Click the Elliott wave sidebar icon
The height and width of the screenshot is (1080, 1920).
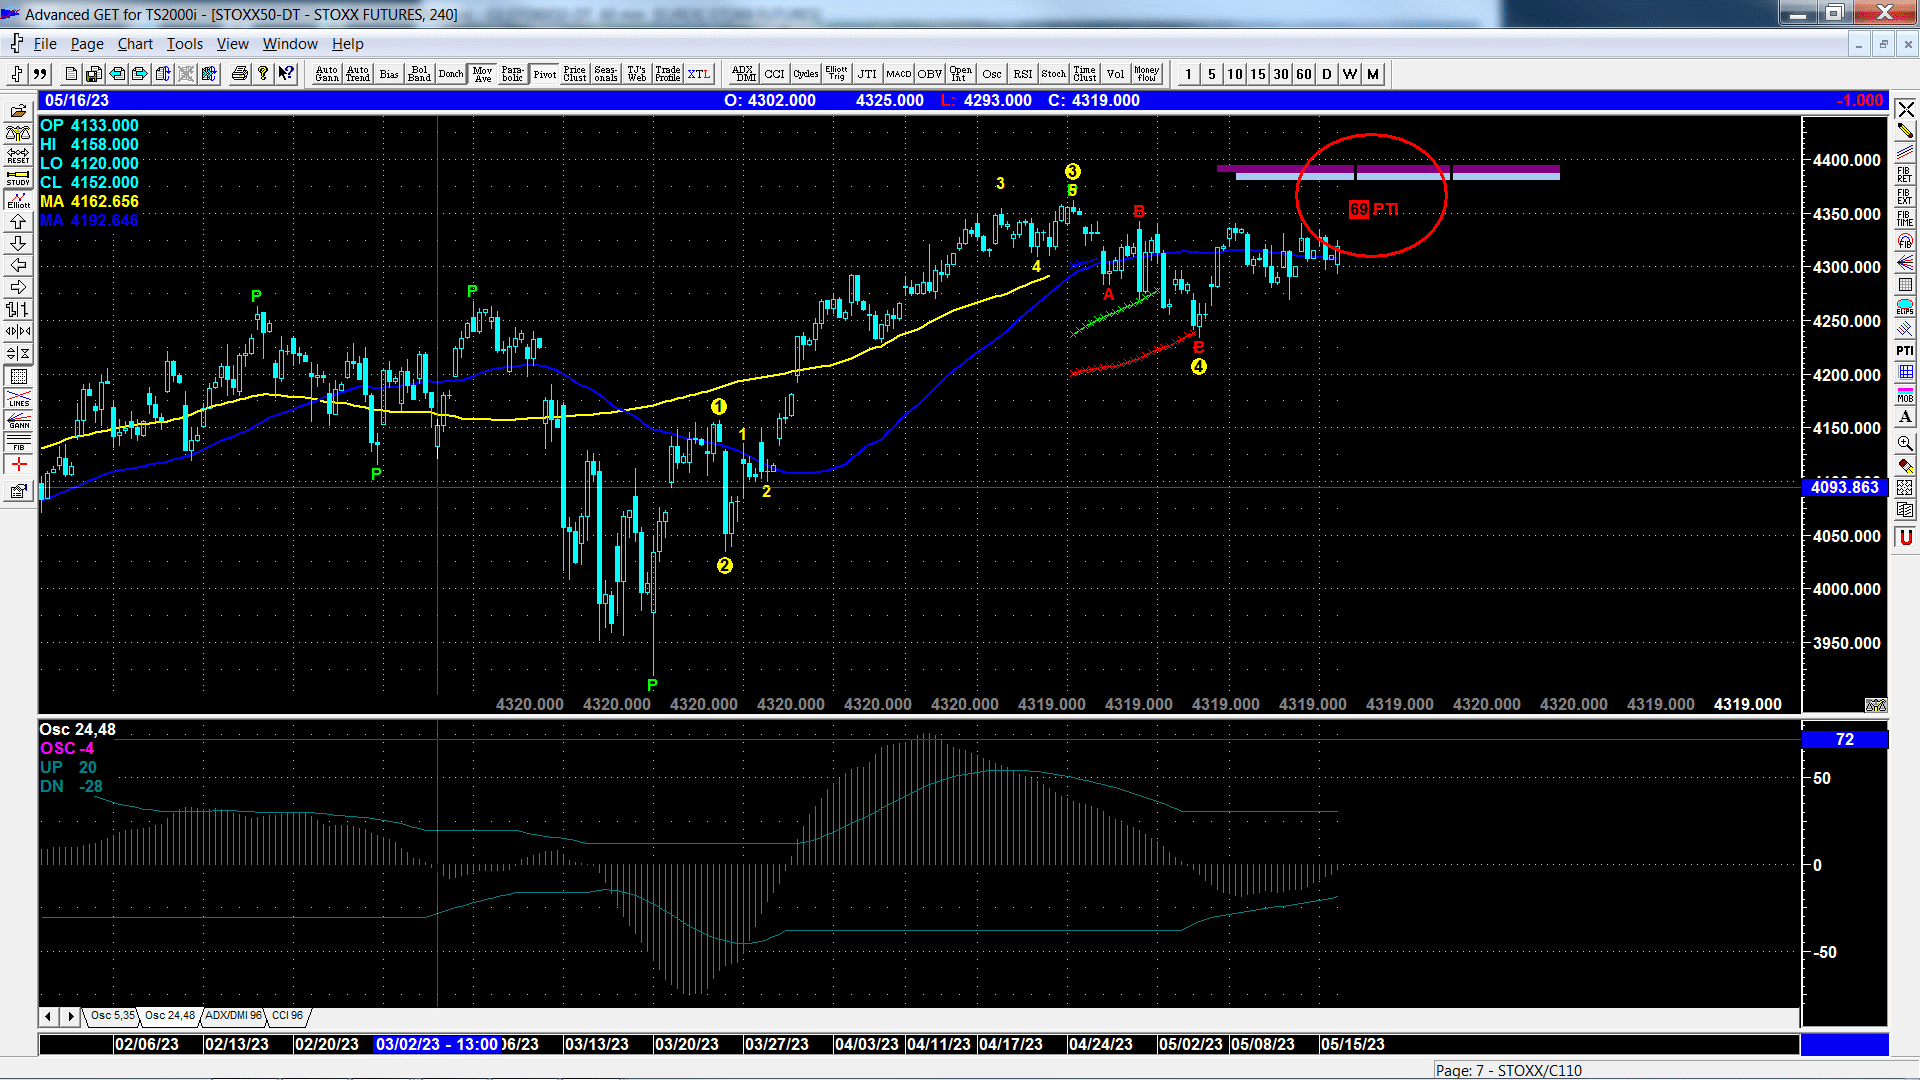[18, 199]
